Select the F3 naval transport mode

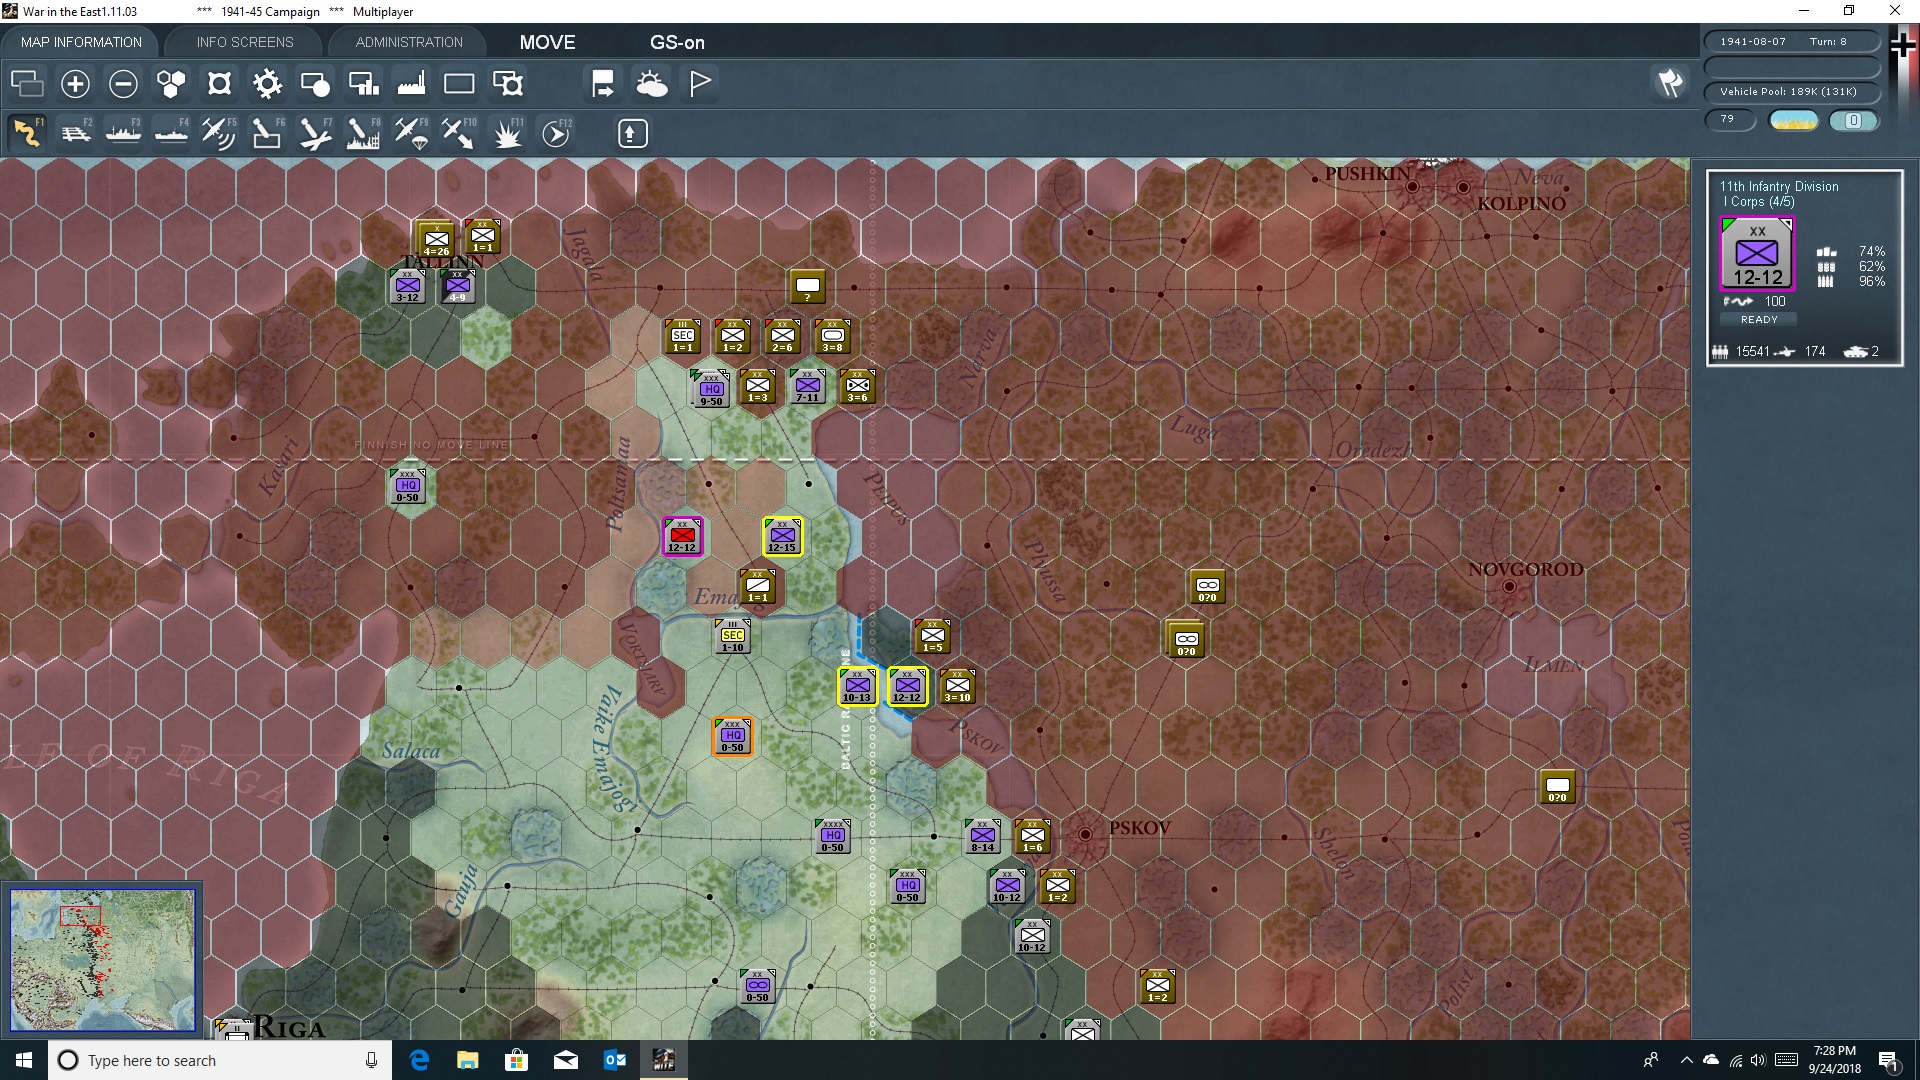click(123, 133)
